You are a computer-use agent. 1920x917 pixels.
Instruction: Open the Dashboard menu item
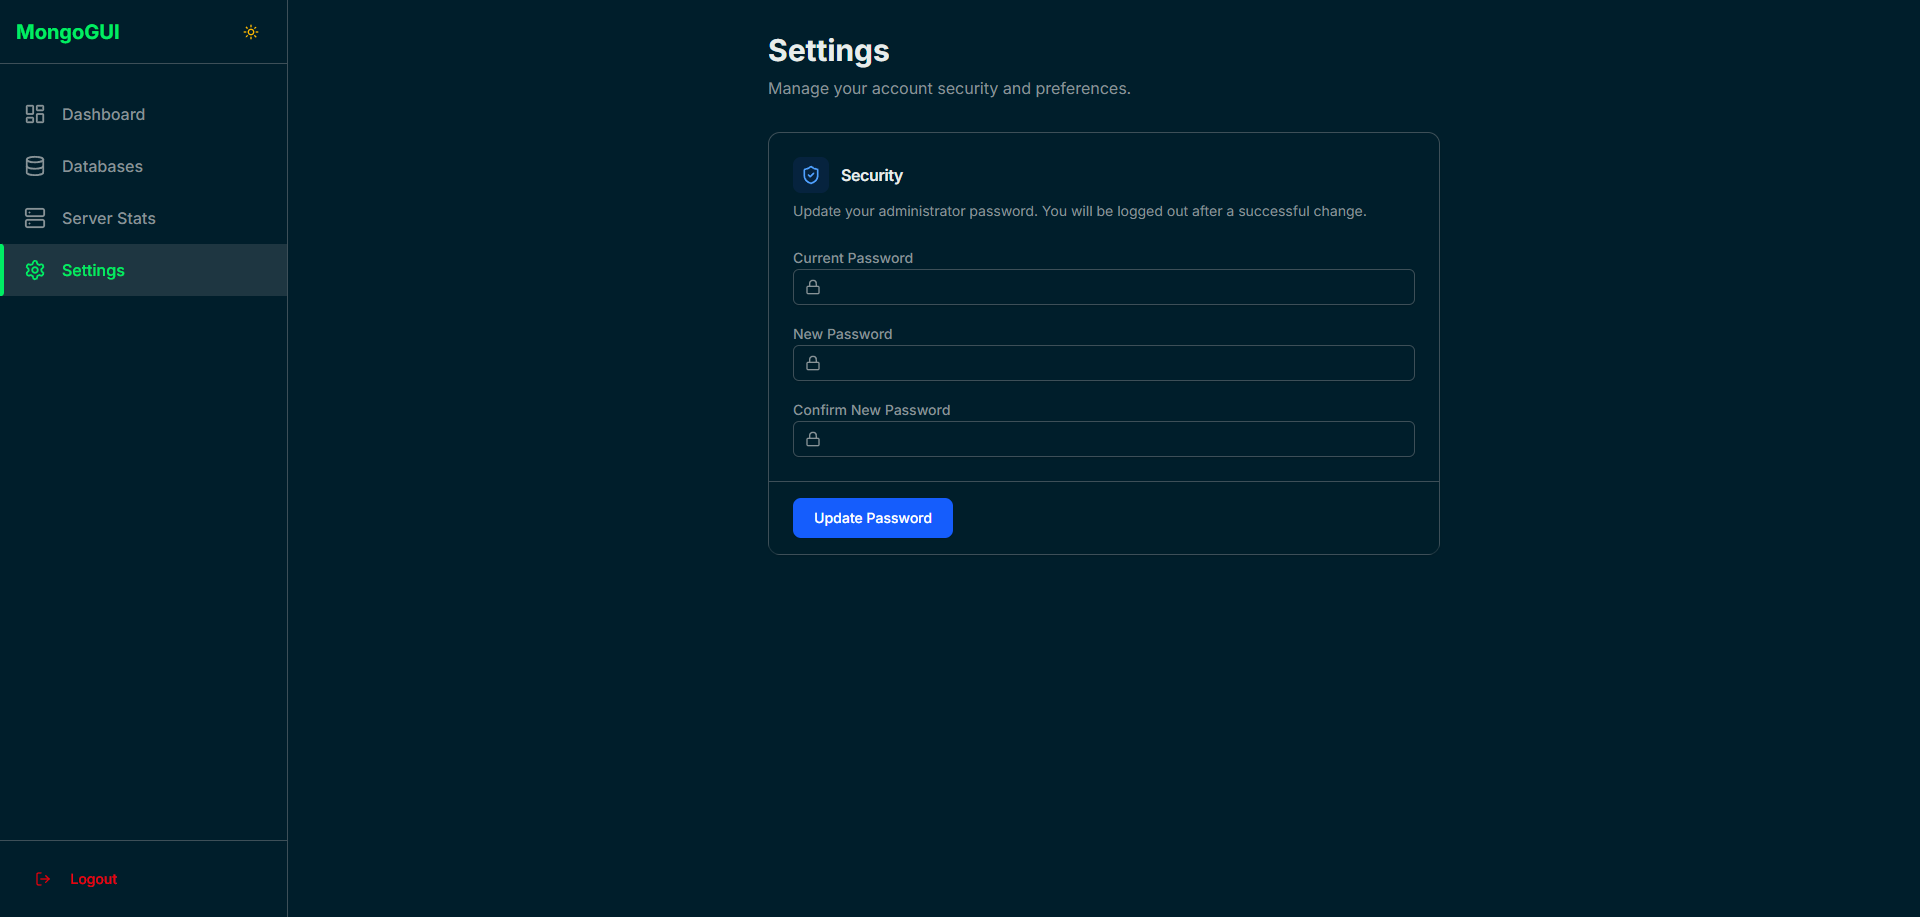(x=103, y=114)
